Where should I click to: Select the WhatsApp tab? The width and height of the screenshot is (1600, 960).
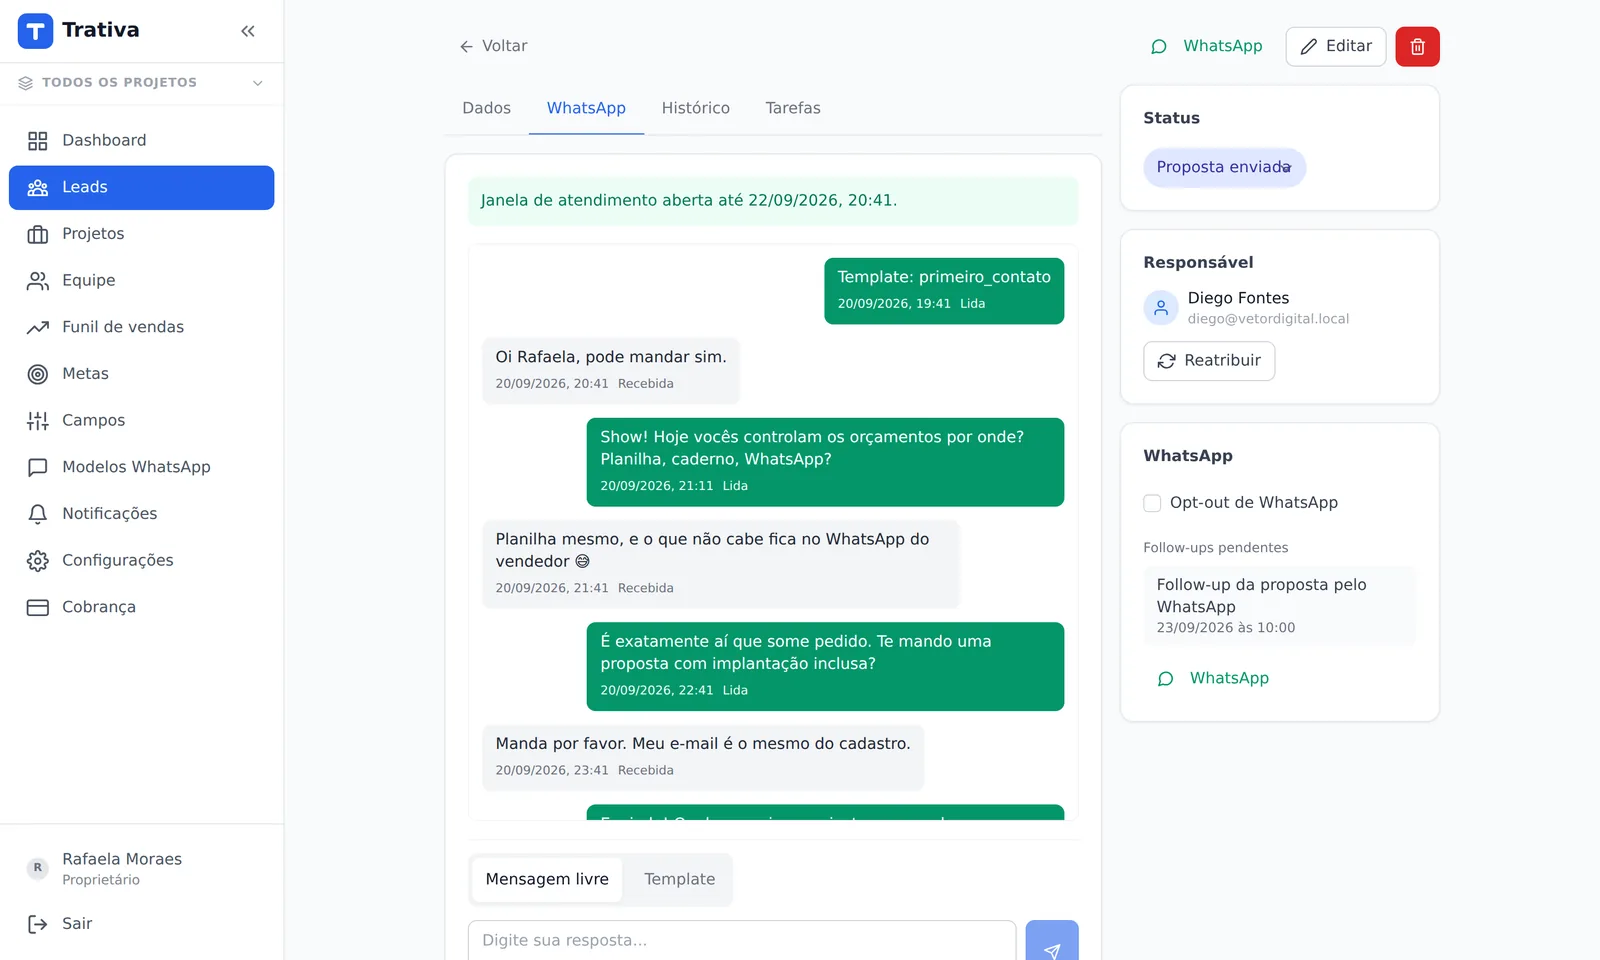pyautogui.click(x=586, y=108)
